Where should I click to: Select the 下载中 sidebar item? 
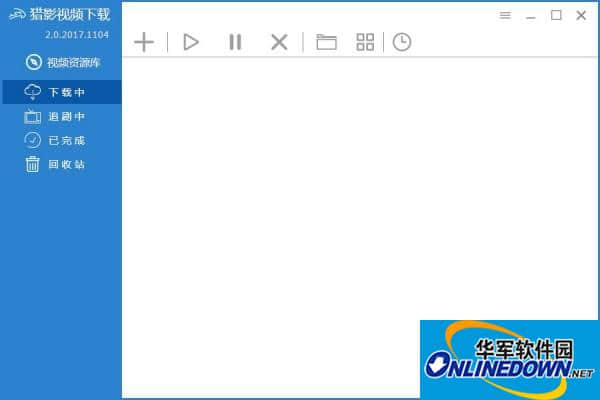pyautogui.click(x=62, y=92)
